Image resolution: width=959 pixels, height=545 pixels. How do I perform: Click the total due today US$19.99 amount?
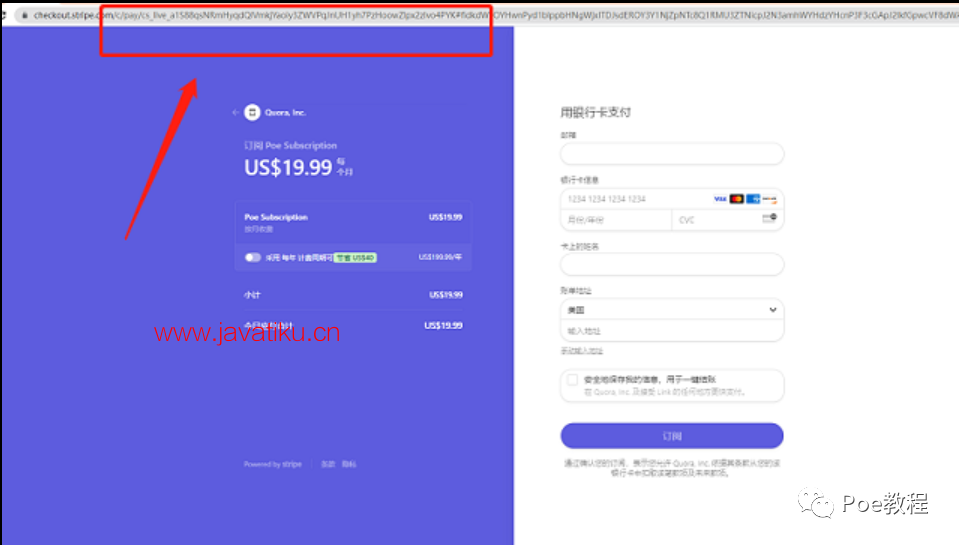point(443,325)
